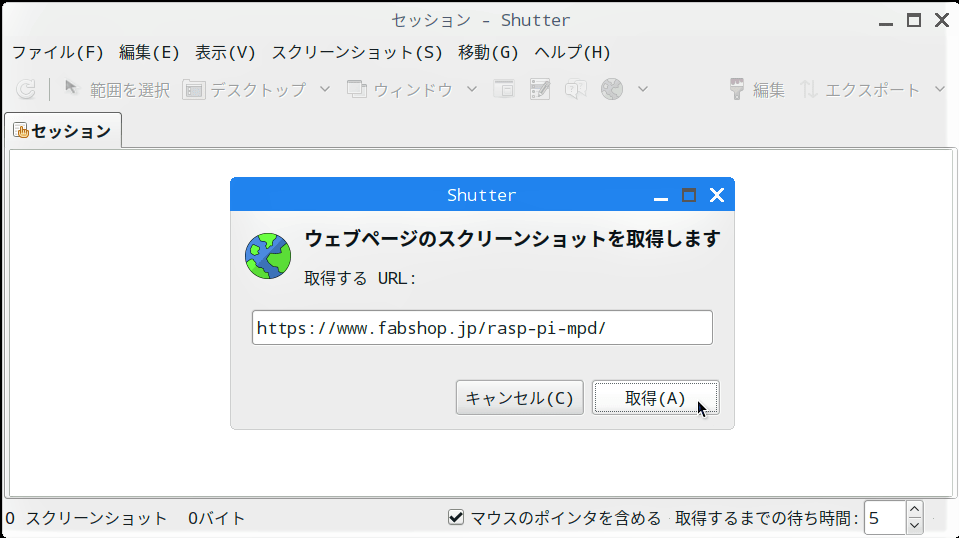This screenshot has width=959, height=538.
Task: Click the 取得(A) button
Action: tap(656, 398)
